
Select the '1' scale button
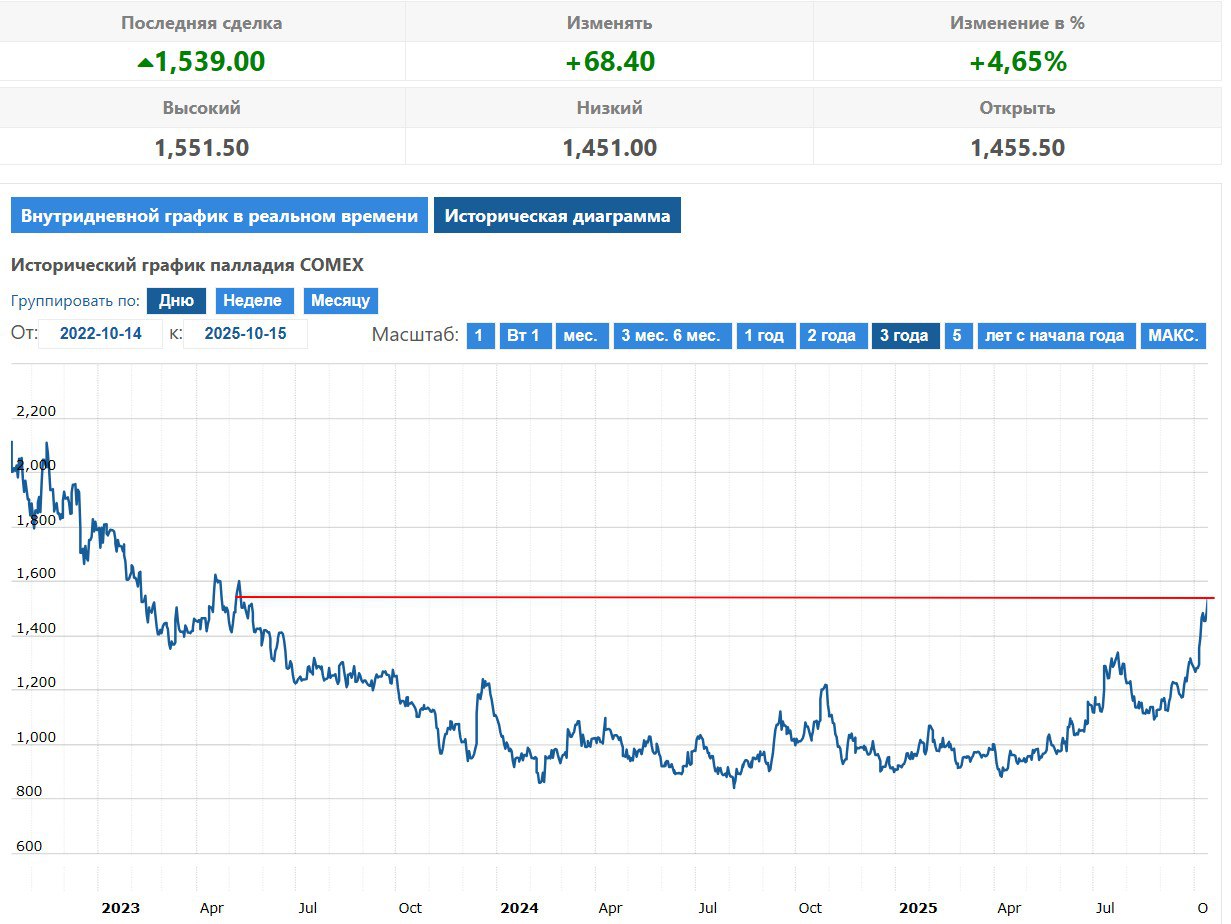point(480,336)
